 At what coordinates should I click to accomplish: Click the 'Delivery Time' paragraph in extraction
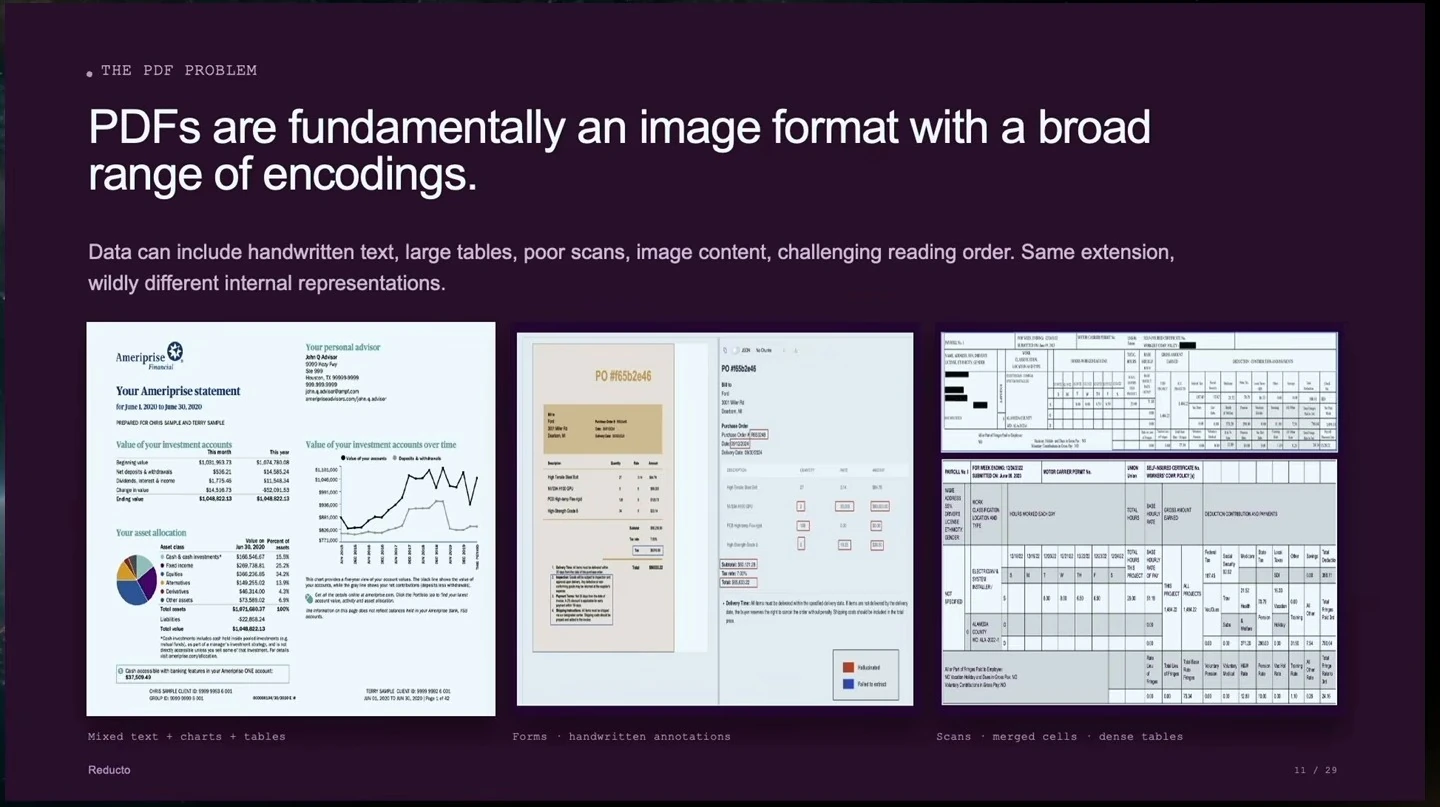815,612
